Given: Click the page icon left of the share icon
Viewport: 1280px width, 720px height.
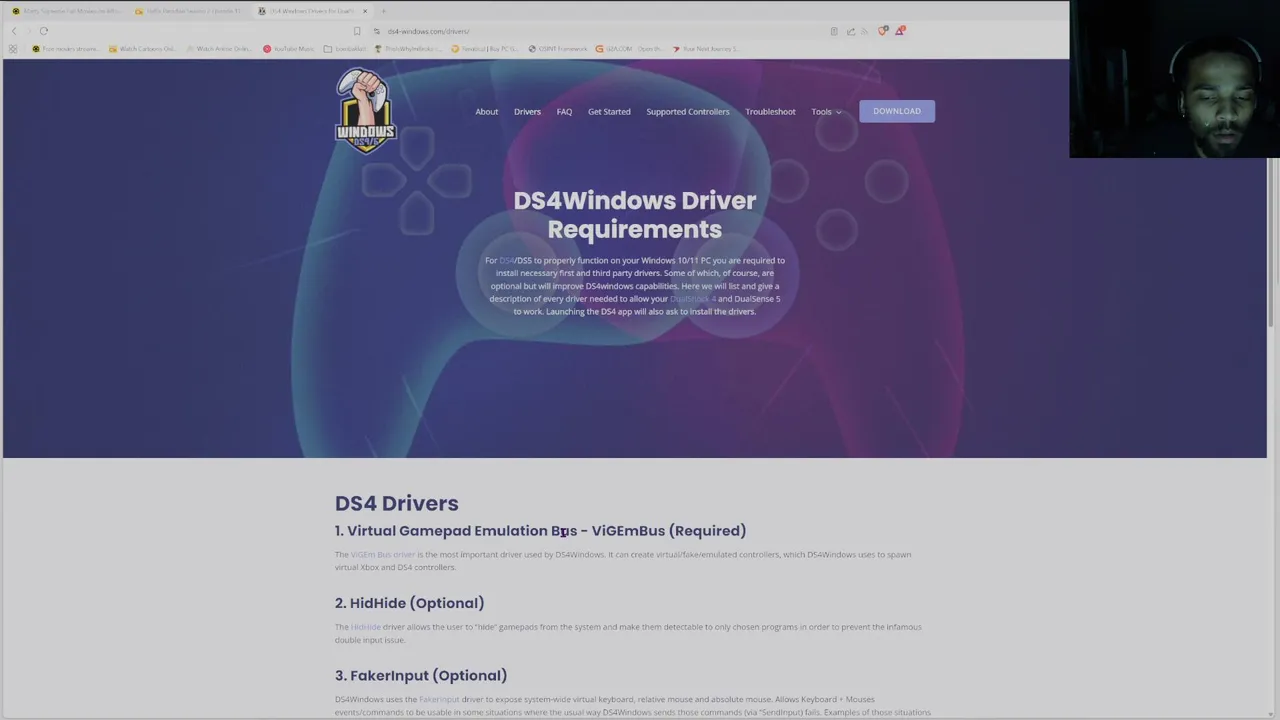Looking at the screenshot, I should pyautogui.click(x=834, y=31).
